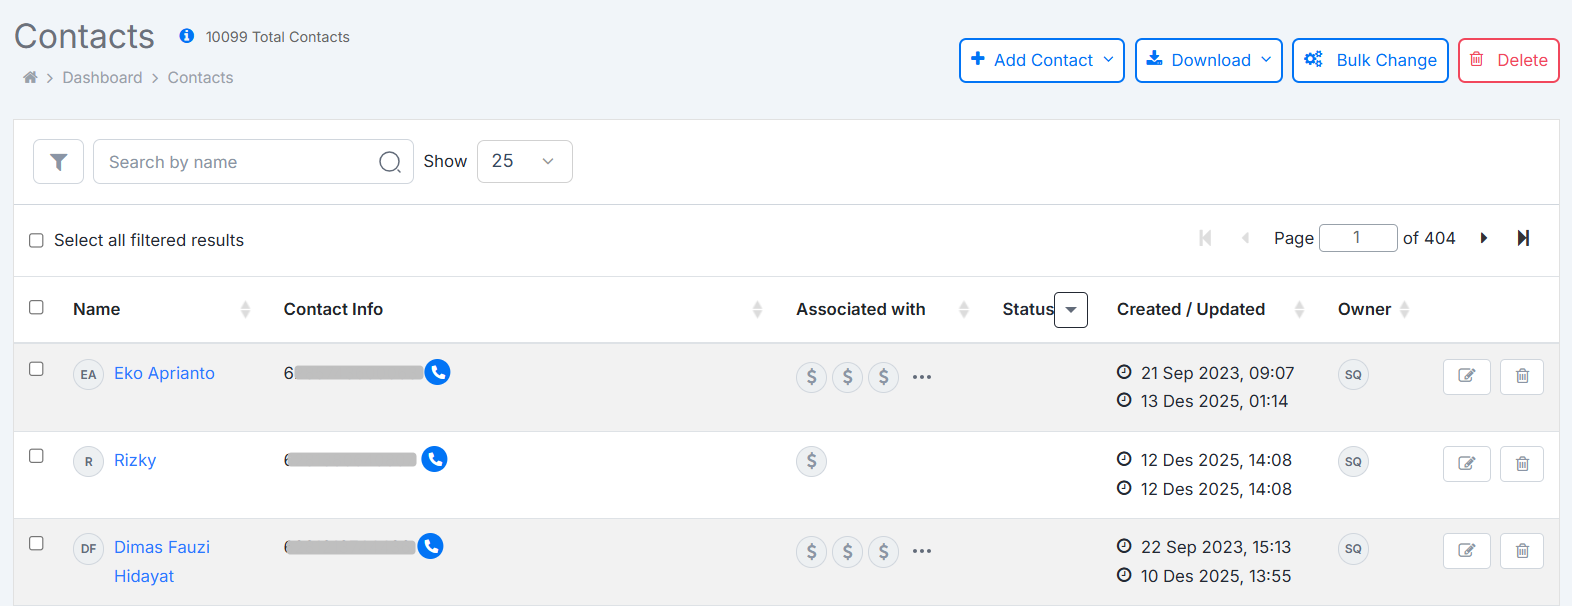Expand the Add Contact dropdown
The image size is (1572, 606).
click(1041, 60)
